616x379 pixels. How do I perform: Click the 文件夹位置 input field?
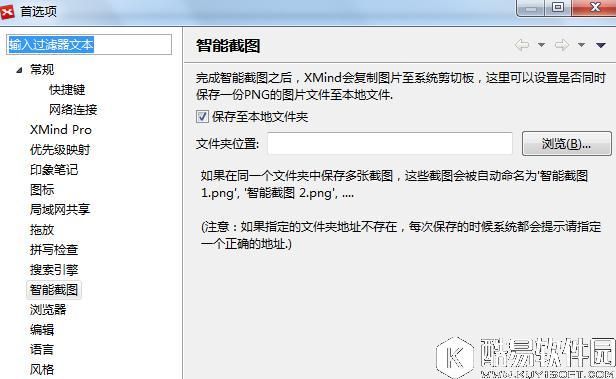click(390, 144)
